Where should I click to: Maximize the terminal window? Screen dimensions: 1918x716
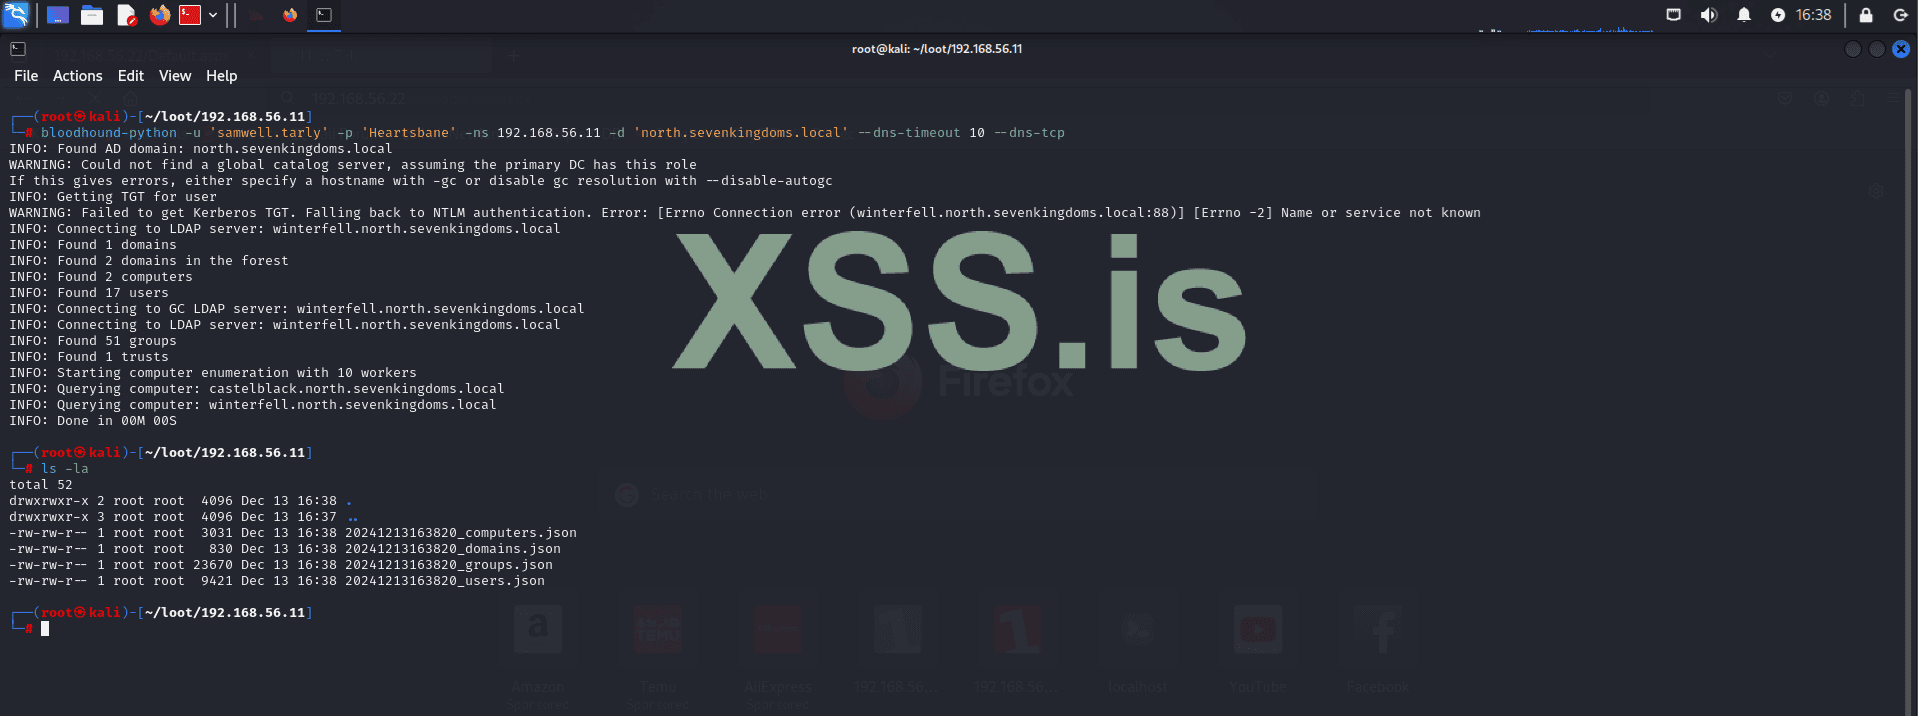[1877, 49]
